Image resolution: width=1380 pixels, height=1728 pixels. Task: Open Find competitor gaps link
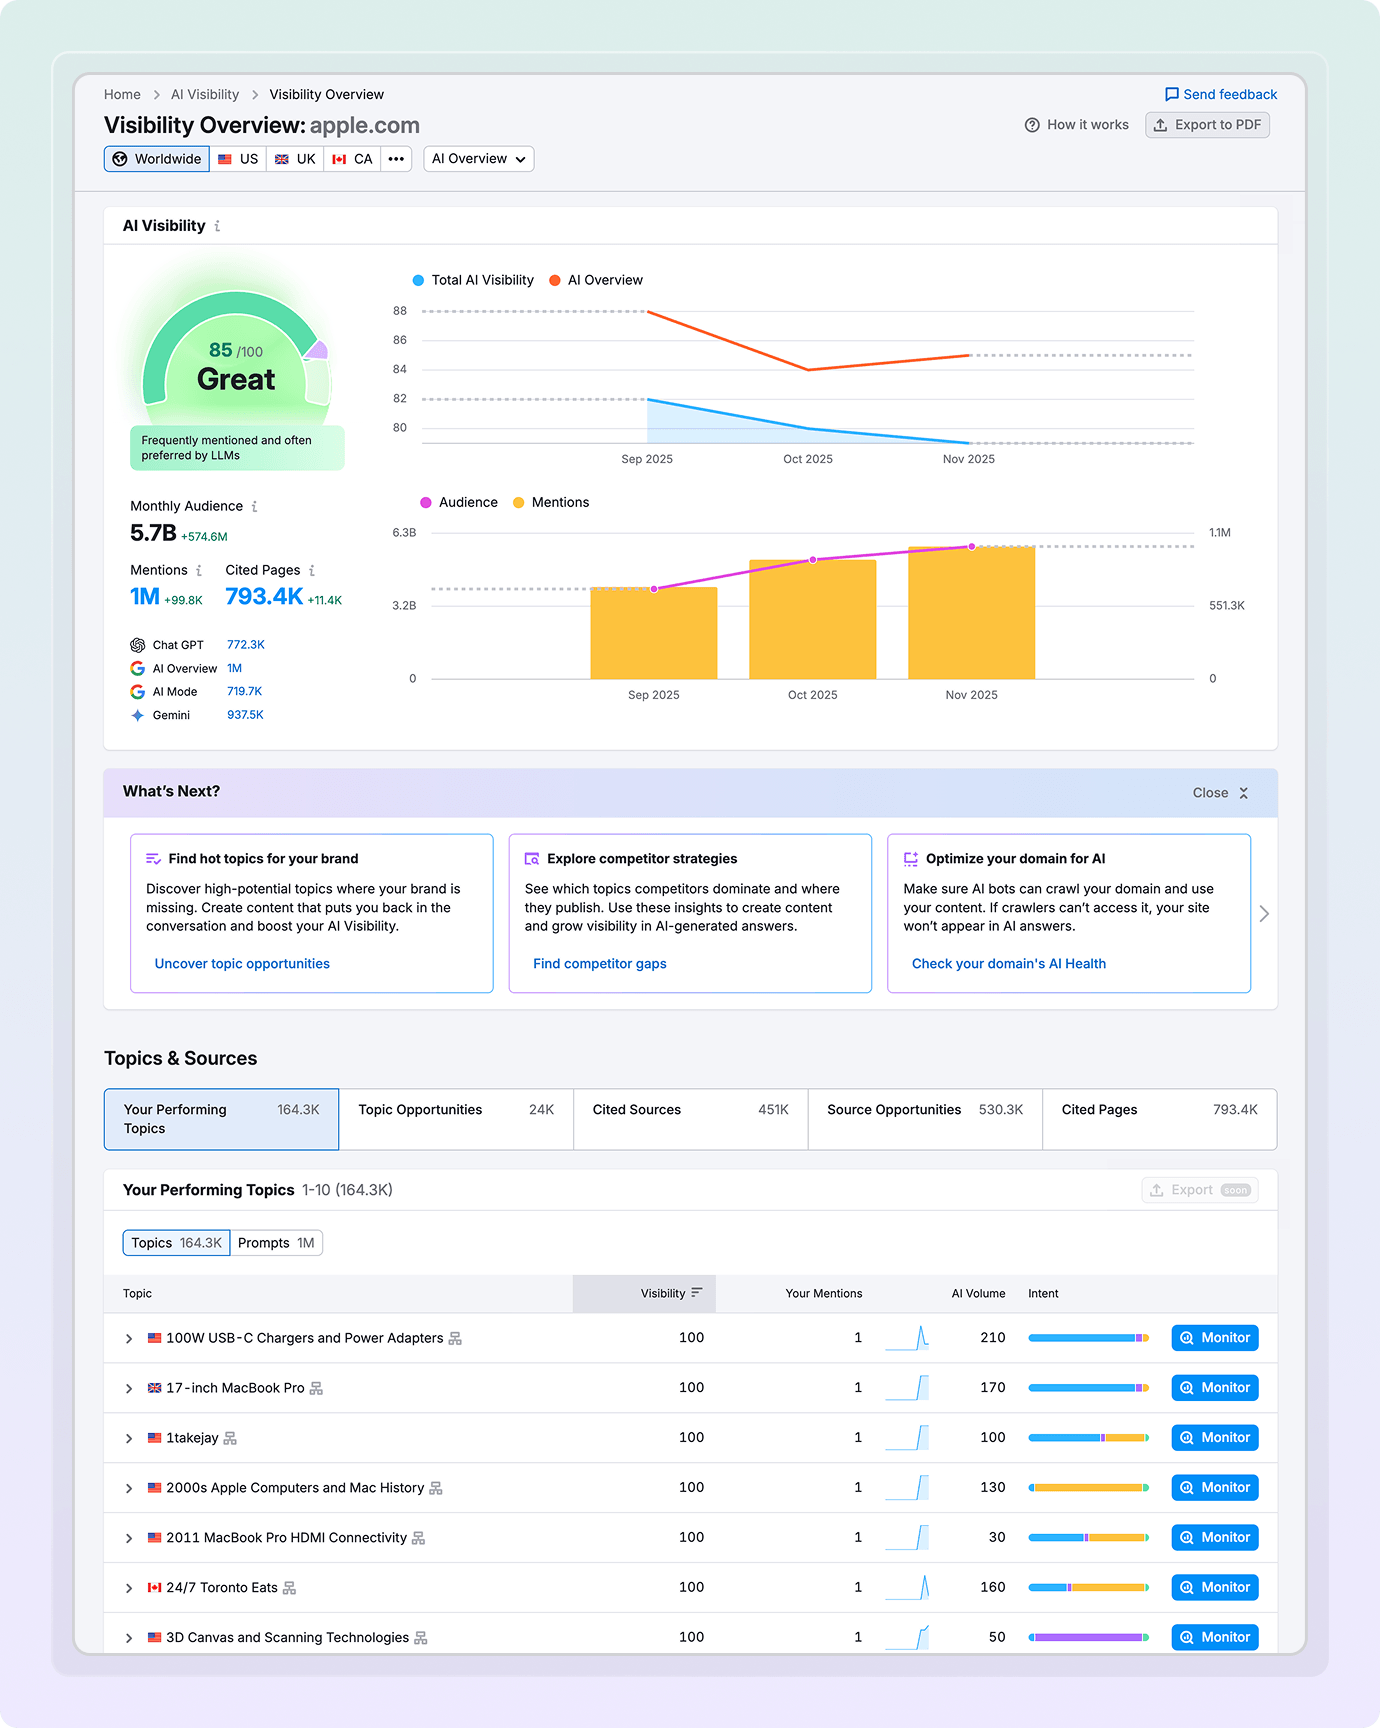tap(600, 964)
